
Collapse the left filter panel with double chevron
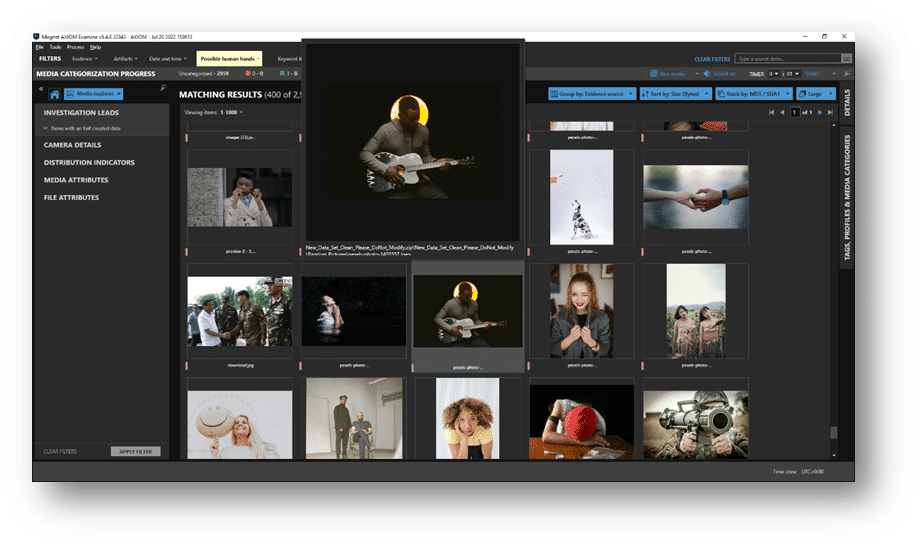(41, 89)
